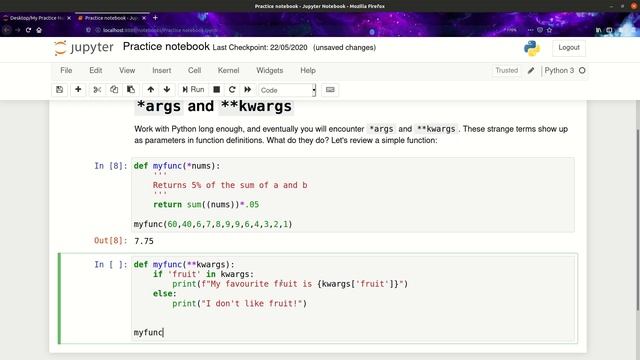Click the Logout button

tap(569, 47)
